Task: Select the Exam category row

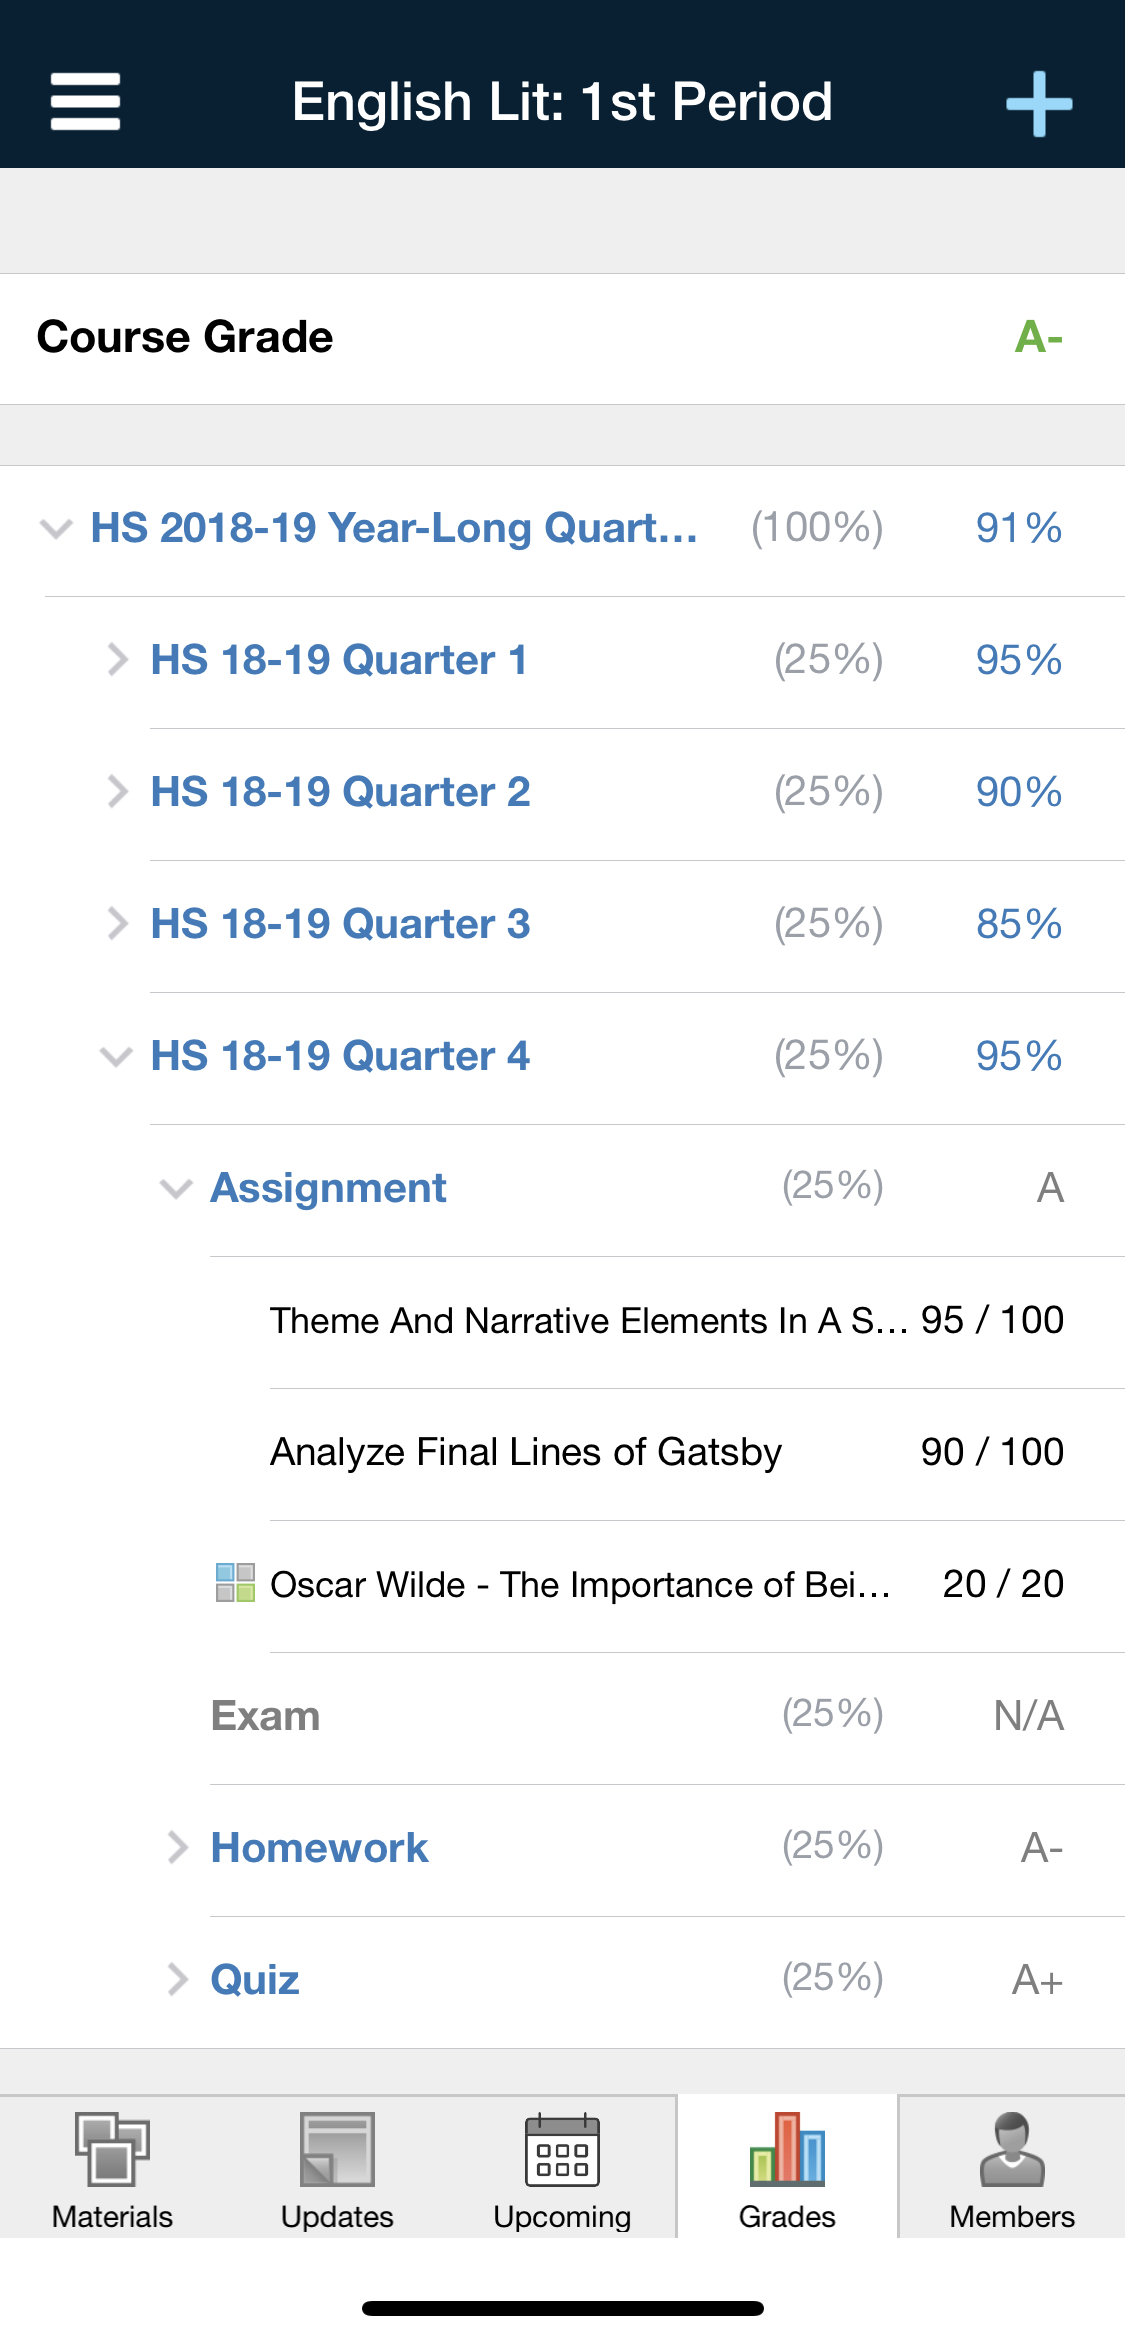Action: 266,1716
